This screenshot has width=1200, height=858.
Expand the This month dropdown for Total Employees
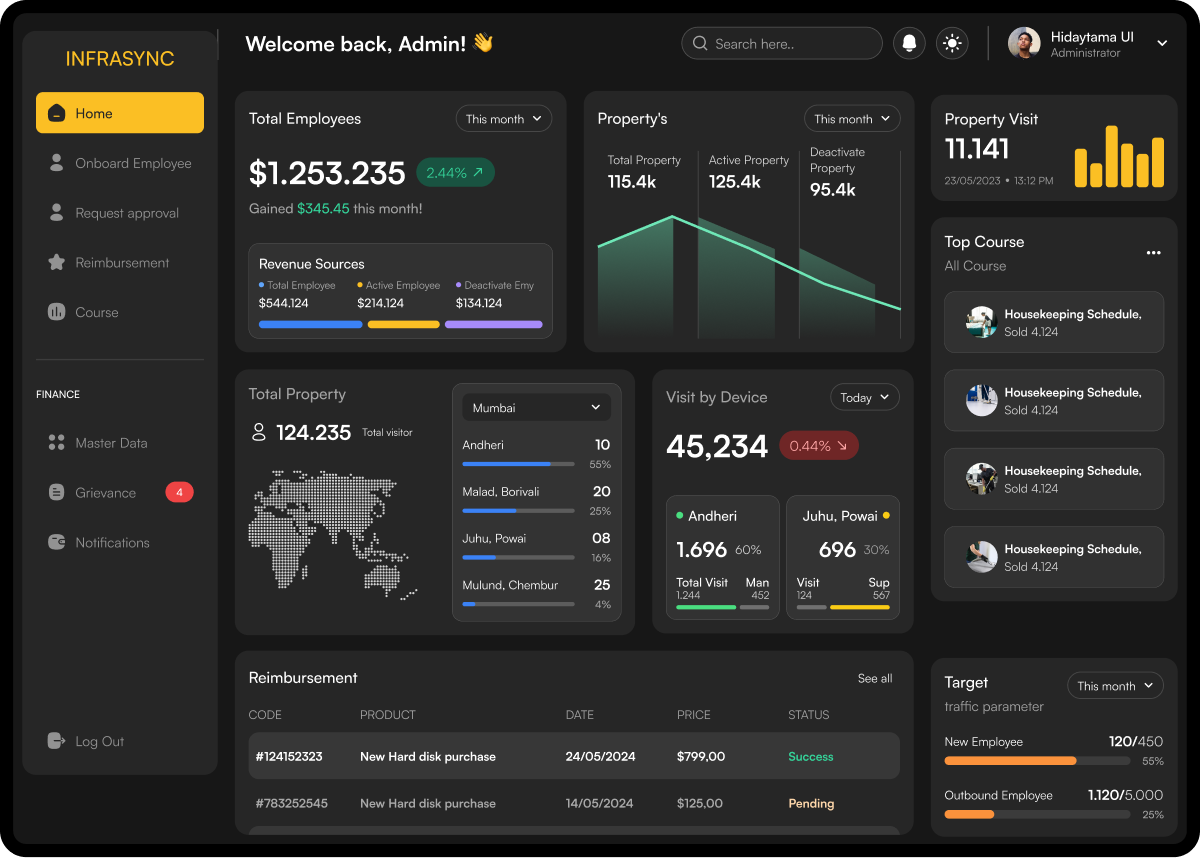(504, 118)
